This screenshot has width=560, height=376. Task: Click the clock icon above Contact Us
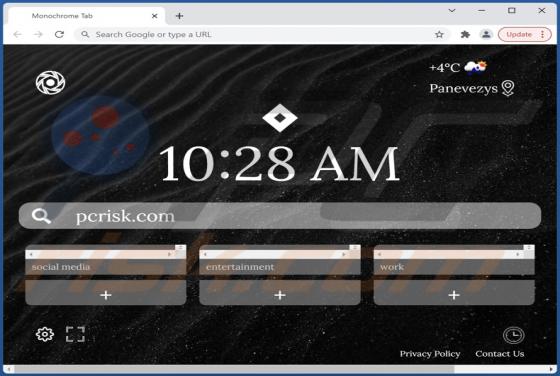click(x=513, y=335)
